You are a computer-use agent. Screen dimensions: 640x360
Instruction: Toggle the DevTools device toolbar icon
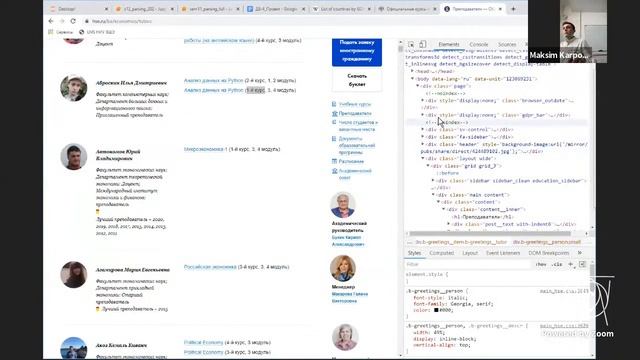click(422, 44)
